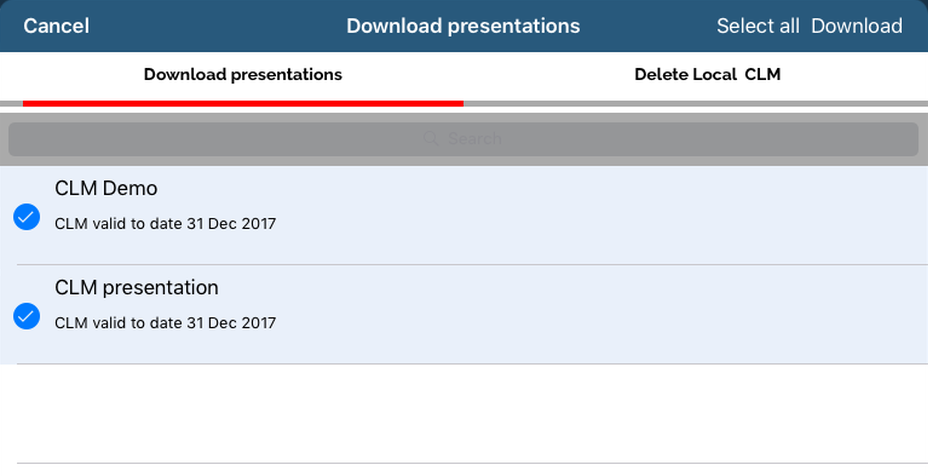Click the magnifying glass search icon
This screenshot has width=928, height=476.
(431, 139)
